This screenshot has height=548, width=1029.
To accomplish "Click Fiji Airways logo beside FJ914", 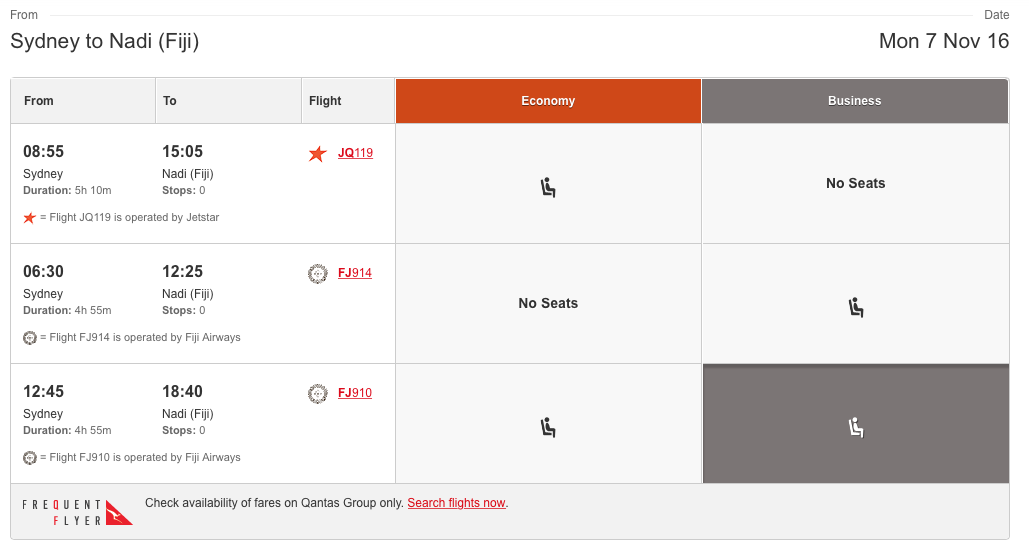I will (318, 274).
